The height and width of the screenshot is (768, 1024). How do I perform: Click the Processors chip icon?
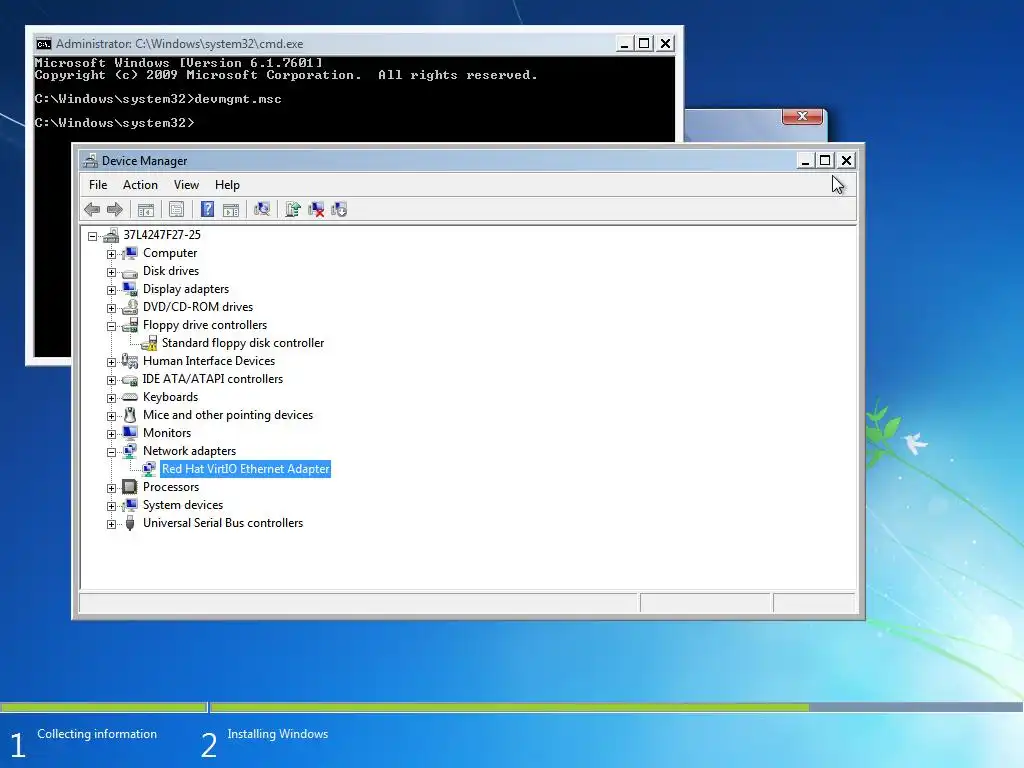130,487
